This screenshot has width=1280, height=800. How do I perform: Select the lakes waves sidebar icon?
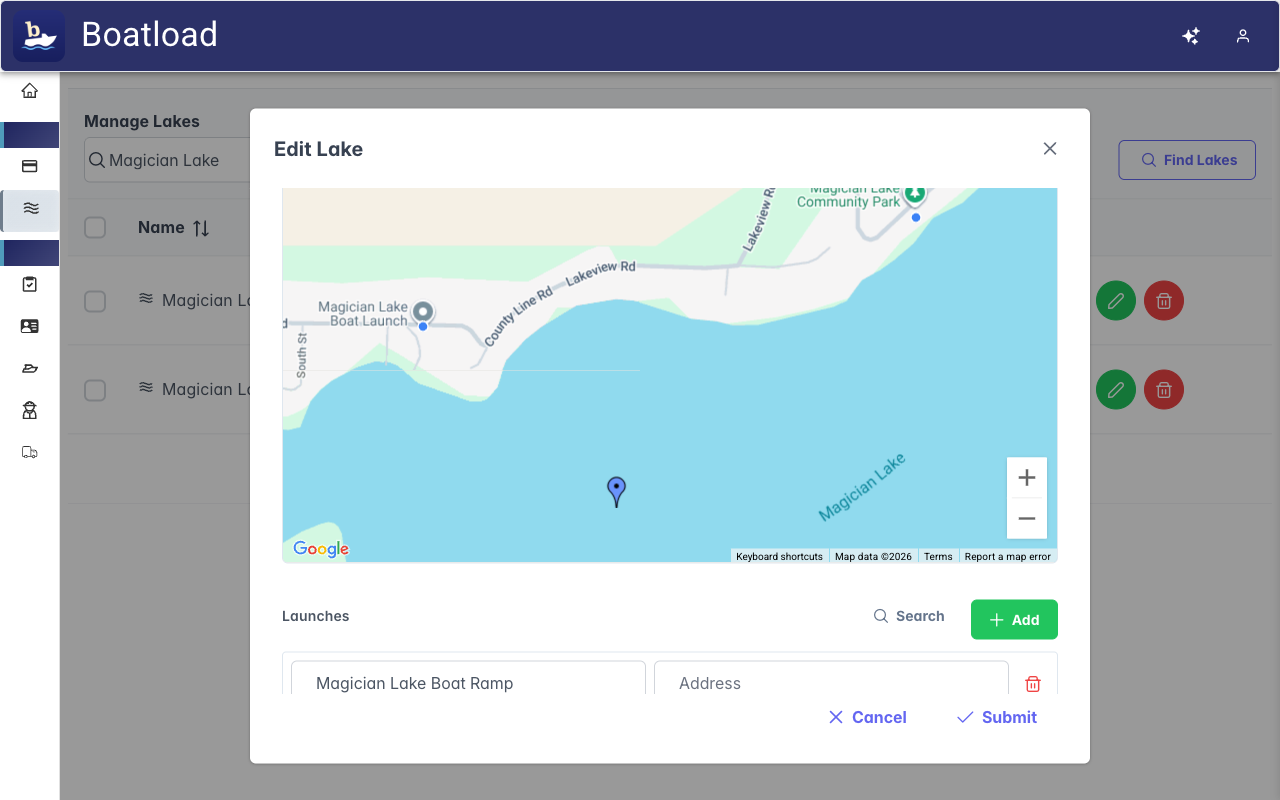pyautogui.click(x=31, y=208)
